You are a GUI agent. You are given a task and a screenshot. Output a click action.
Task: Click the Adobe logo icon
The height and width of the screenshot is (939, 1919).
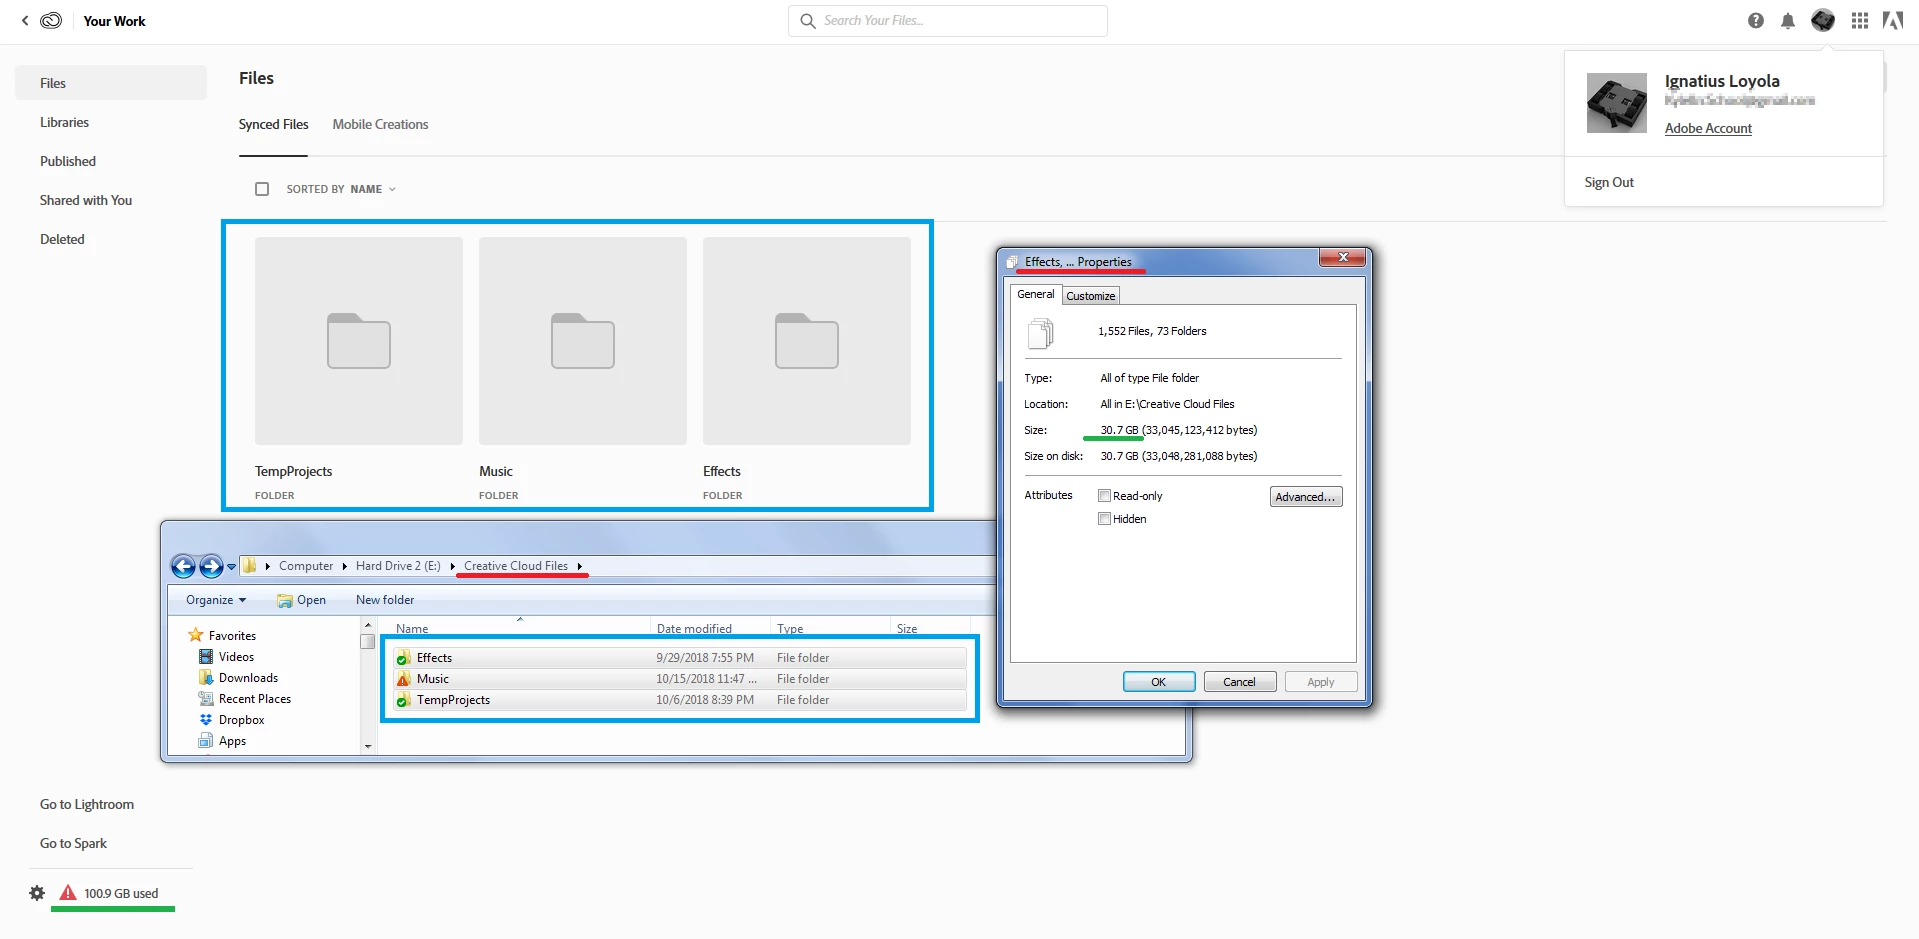tap(1893, 20)
